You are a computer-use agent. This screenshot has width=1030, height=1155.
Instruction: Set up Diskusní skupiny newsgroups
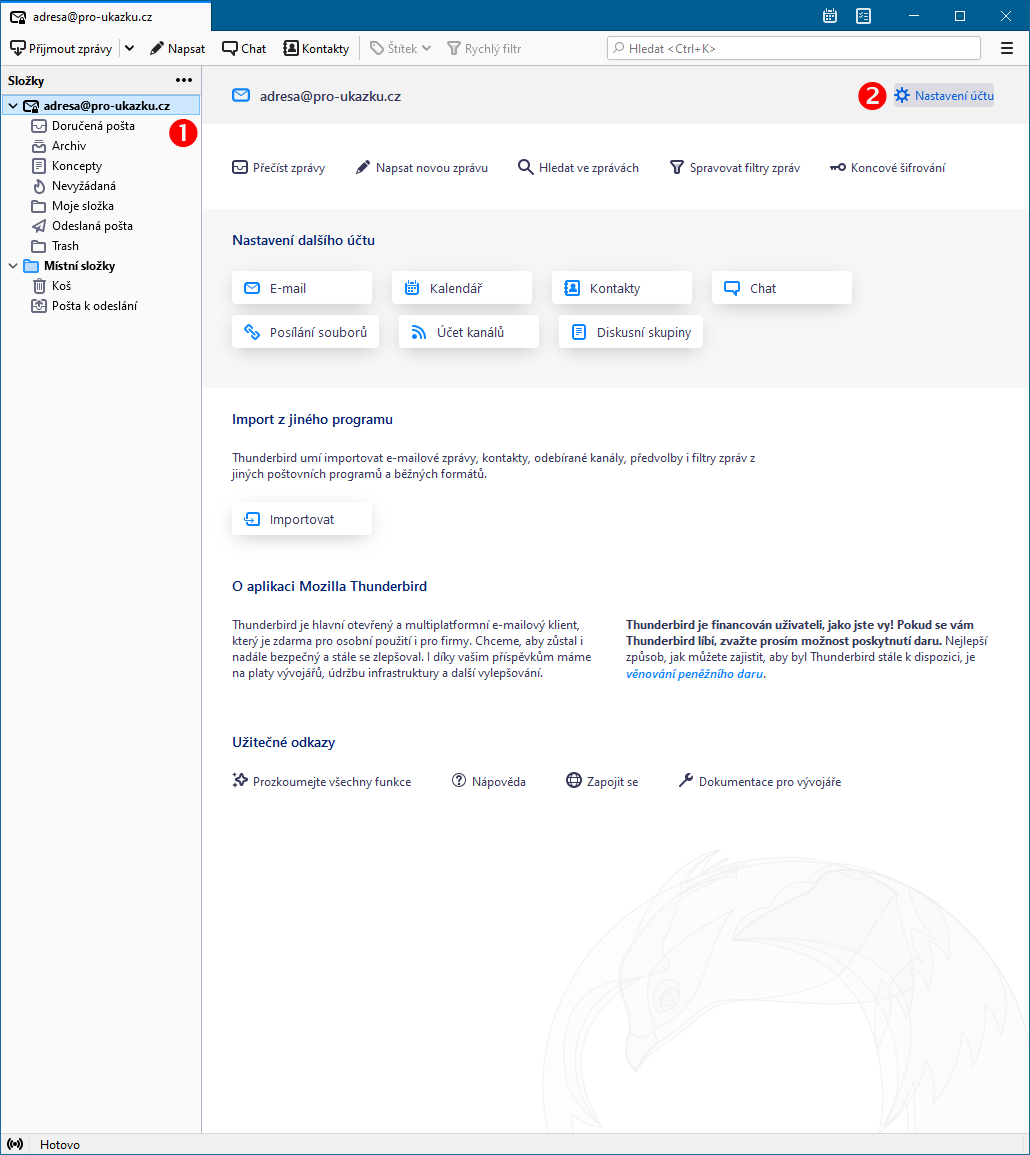pyautogui.click(x=631, y=332)
